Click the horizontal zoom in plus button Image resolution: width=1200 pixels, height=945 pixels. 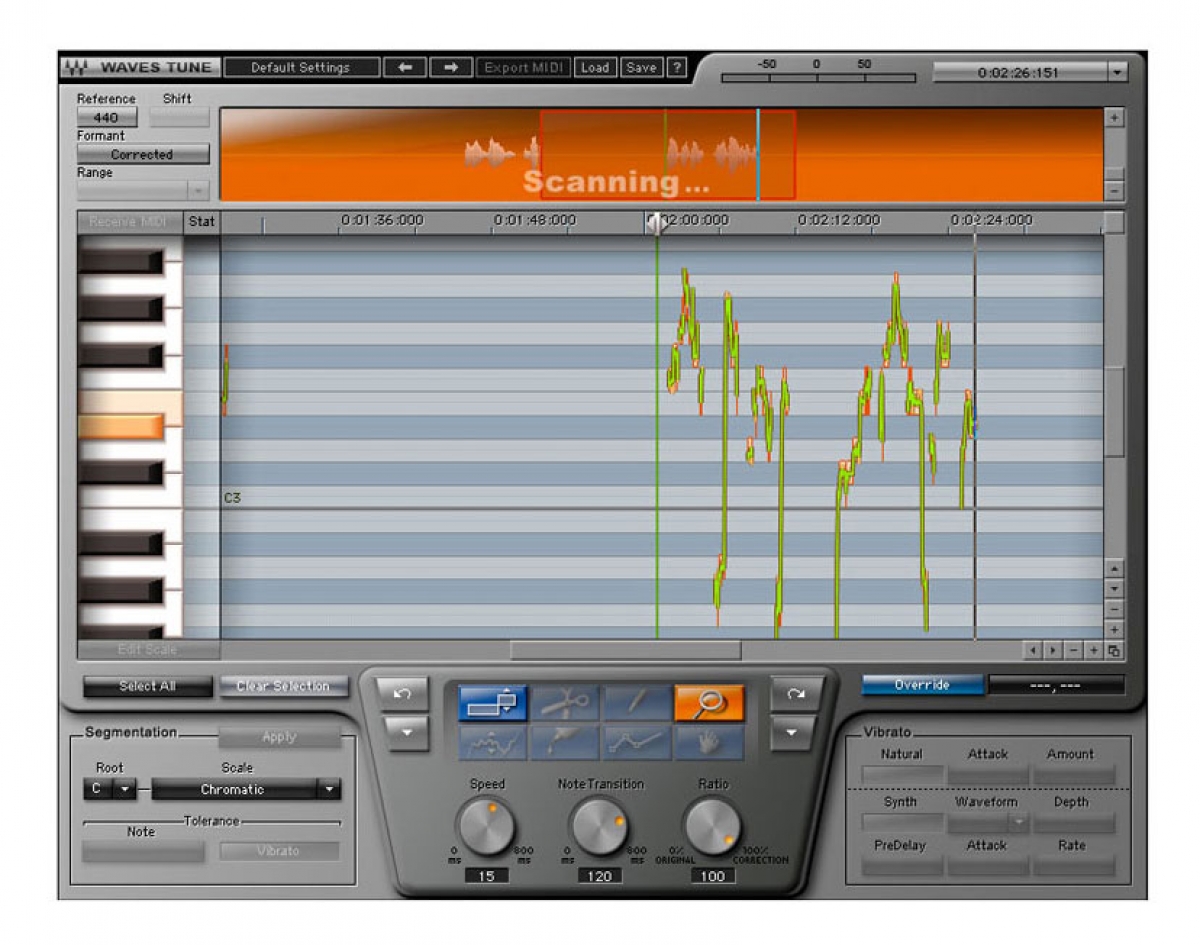tap(1093, 650)
